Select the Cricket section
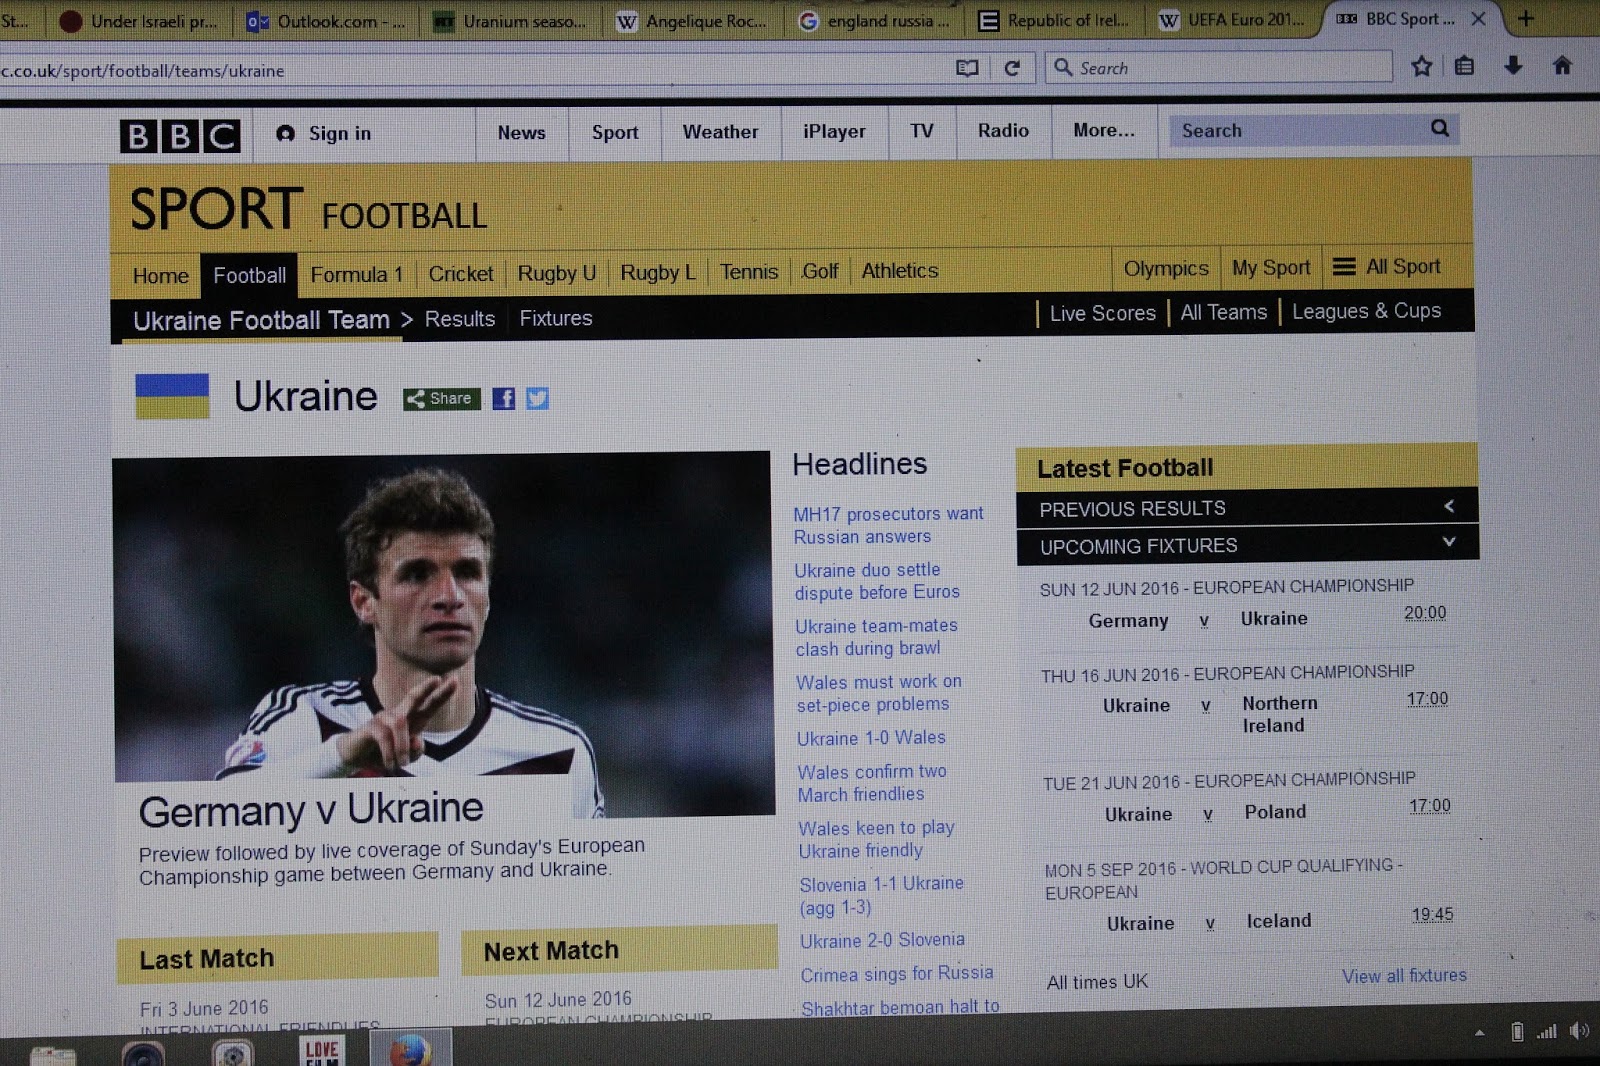The height and width of the screenshot is (1066, 1600). pyautogui.click(x=461, y=274)
